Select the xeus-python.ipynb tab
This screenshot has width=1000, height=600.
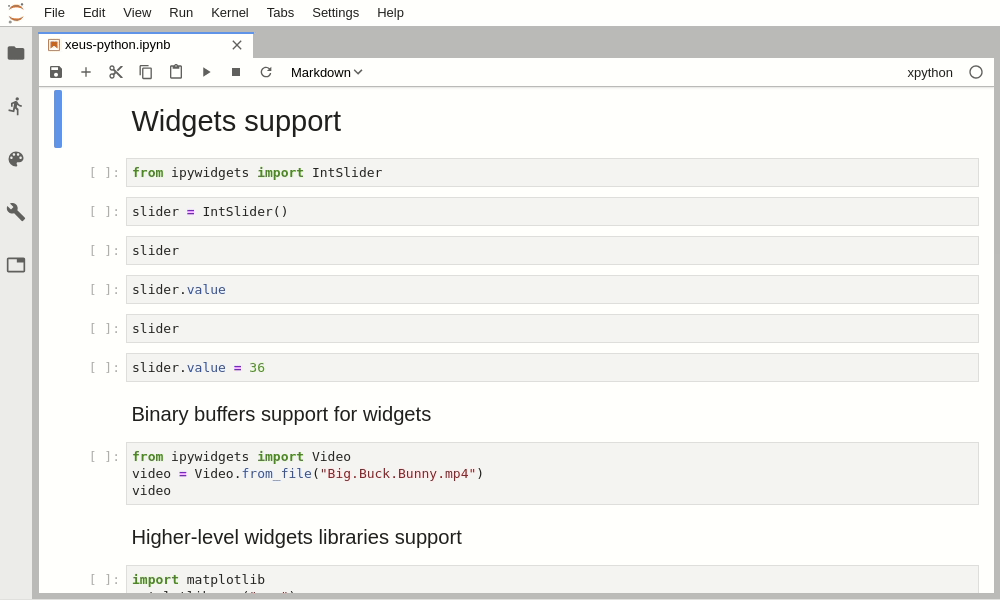coord(118,45)
